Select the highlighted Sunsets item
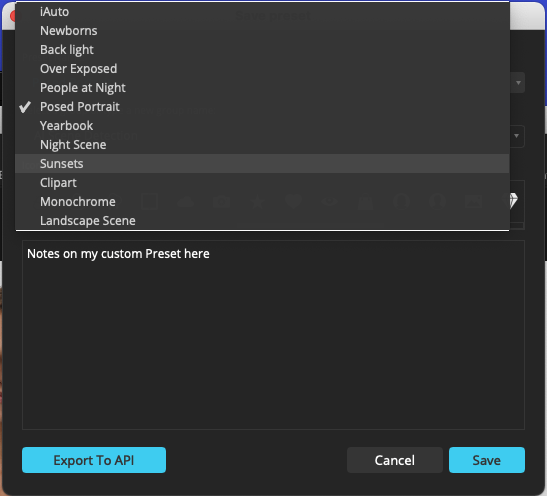The image size is (547, 496). tap(262, 164)
